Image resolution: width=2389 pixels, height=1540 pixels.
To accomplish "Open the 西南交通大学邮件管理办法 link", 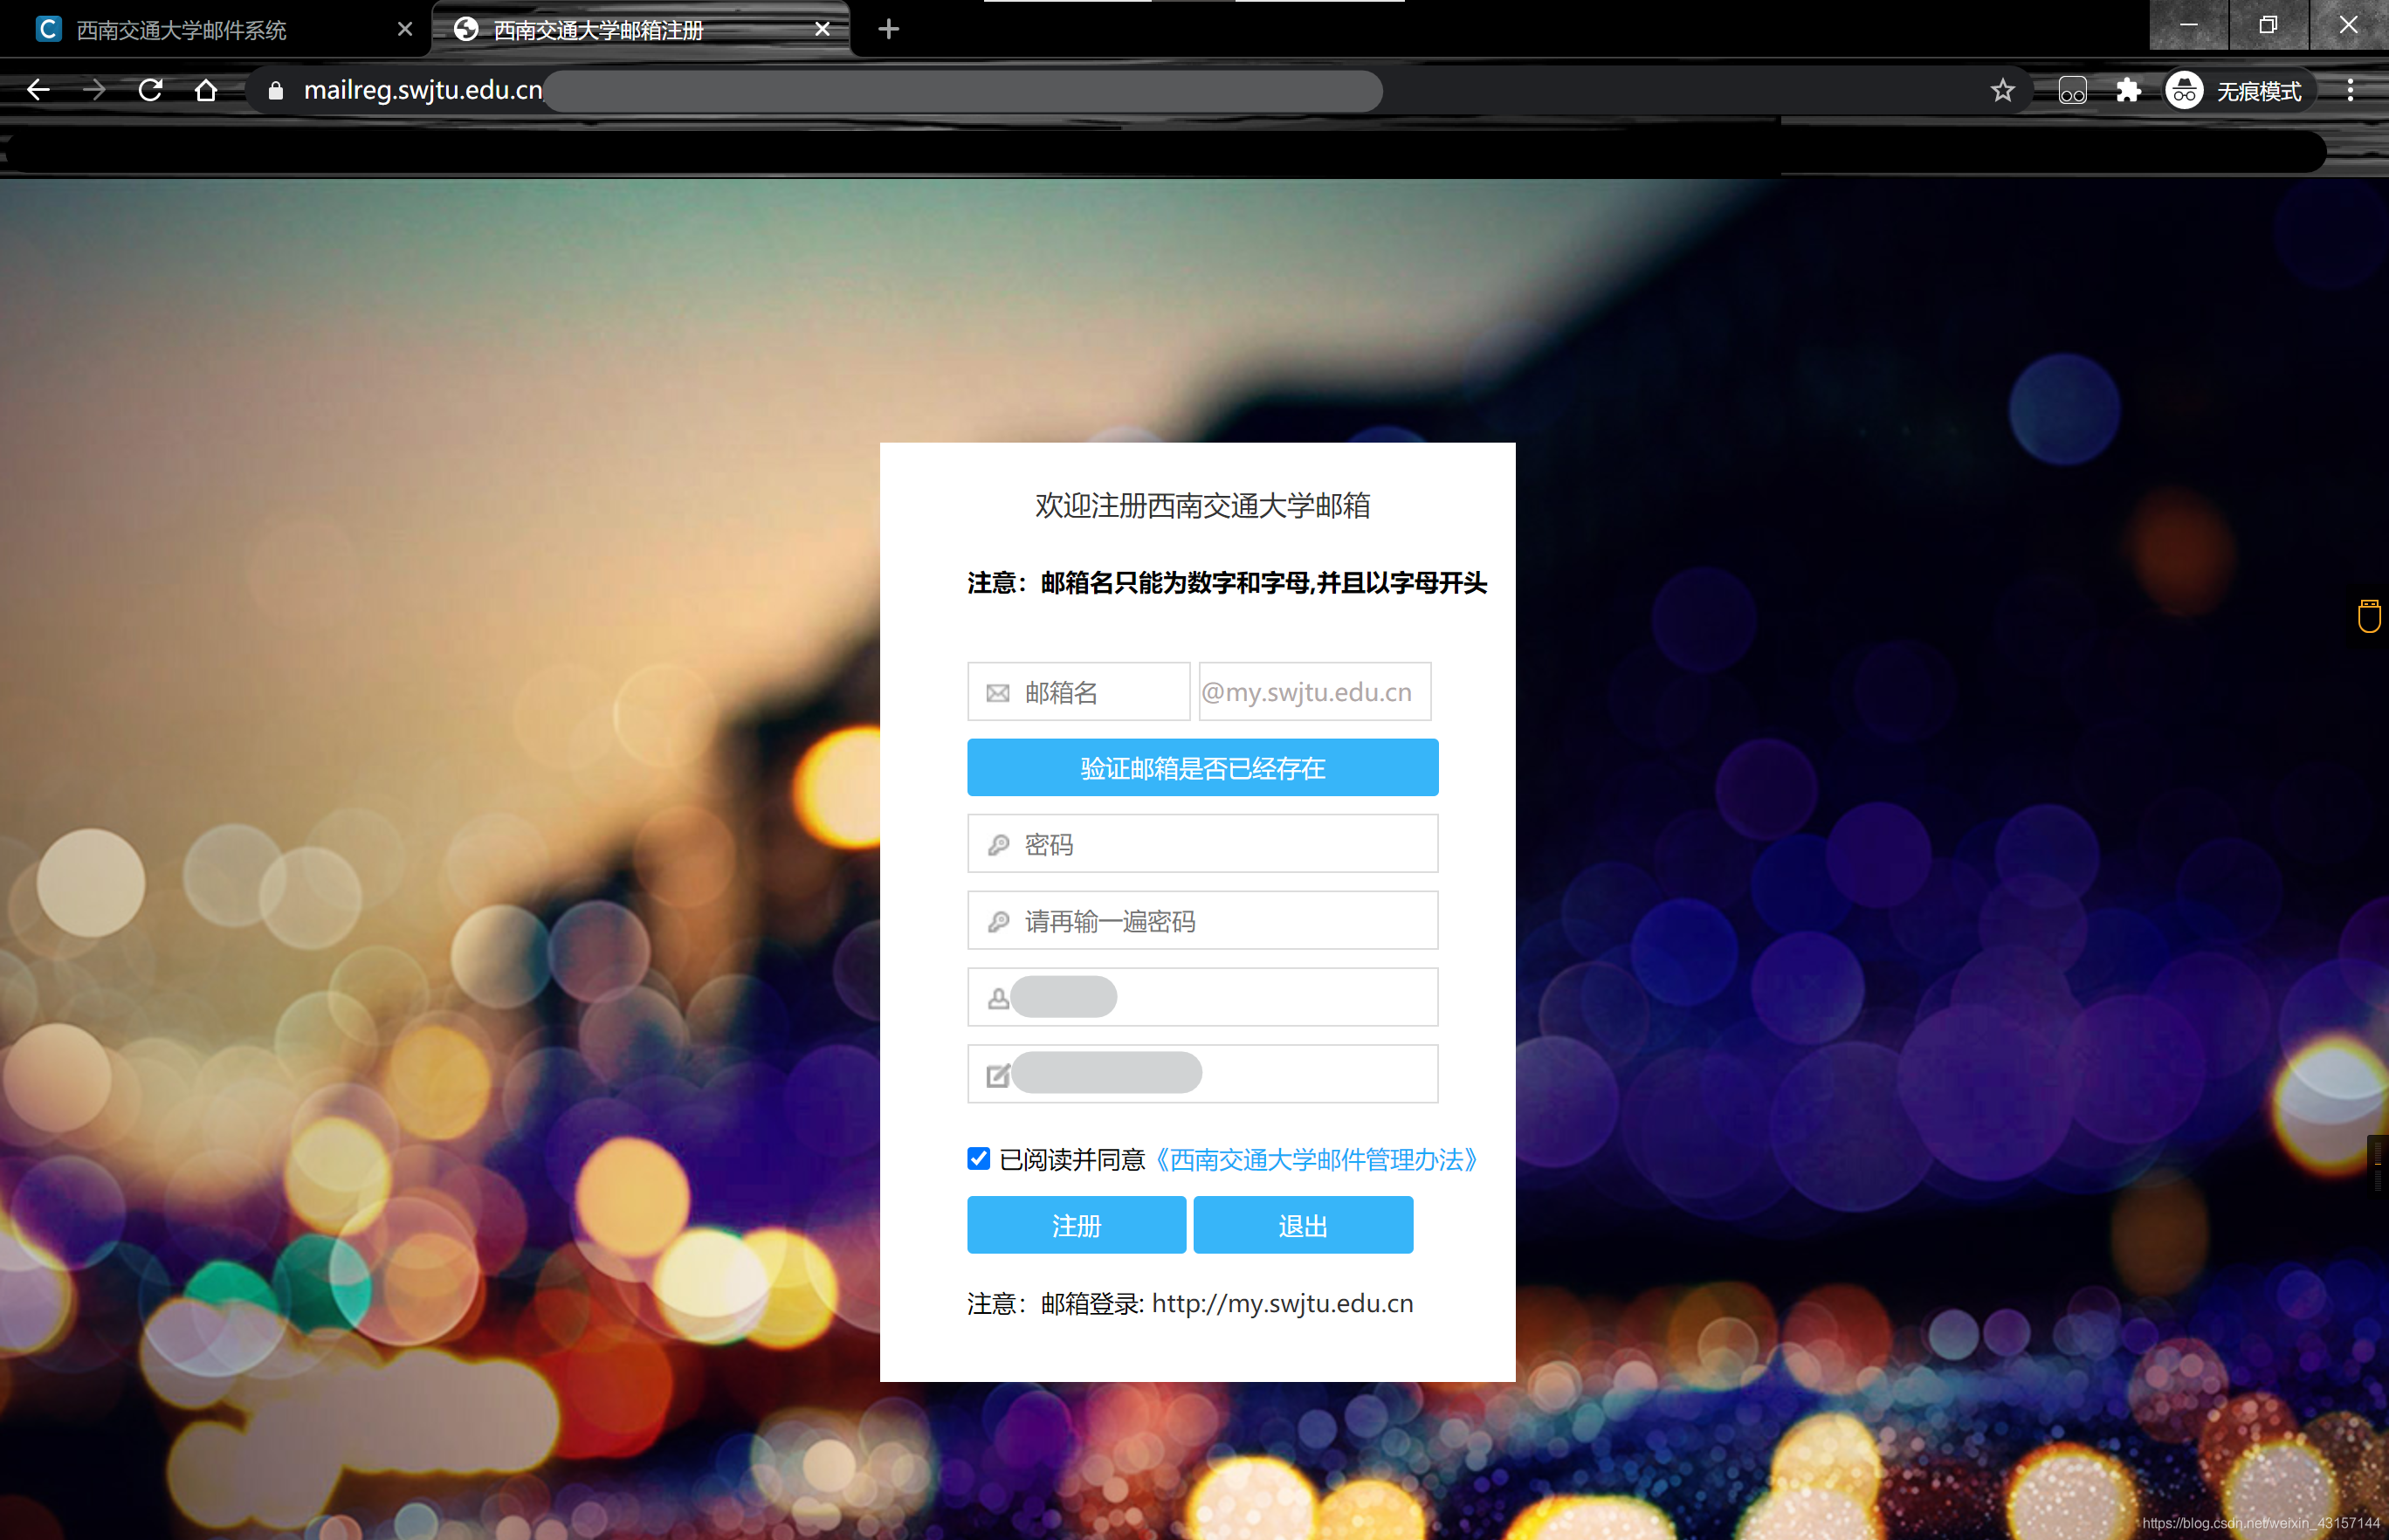I will tap(1317, 1159).
